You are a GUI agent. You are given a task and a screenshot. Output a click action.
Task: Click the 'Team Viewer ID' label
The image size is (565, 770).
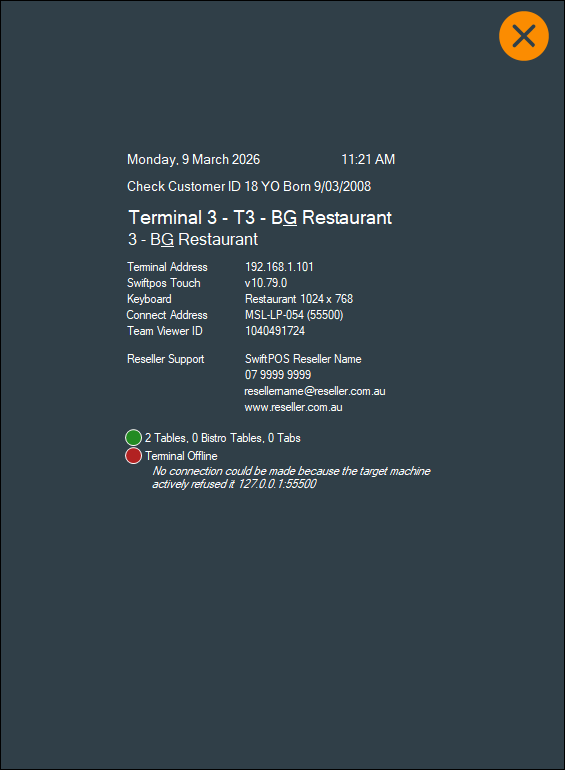[x=165, y=331]
